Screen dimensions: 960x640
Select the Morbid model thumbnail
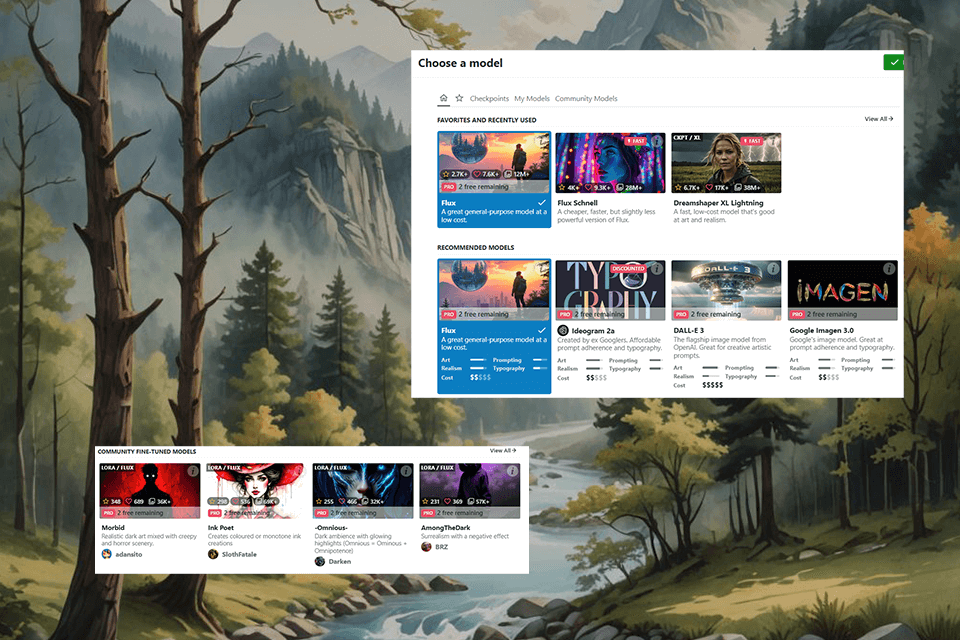150,491
